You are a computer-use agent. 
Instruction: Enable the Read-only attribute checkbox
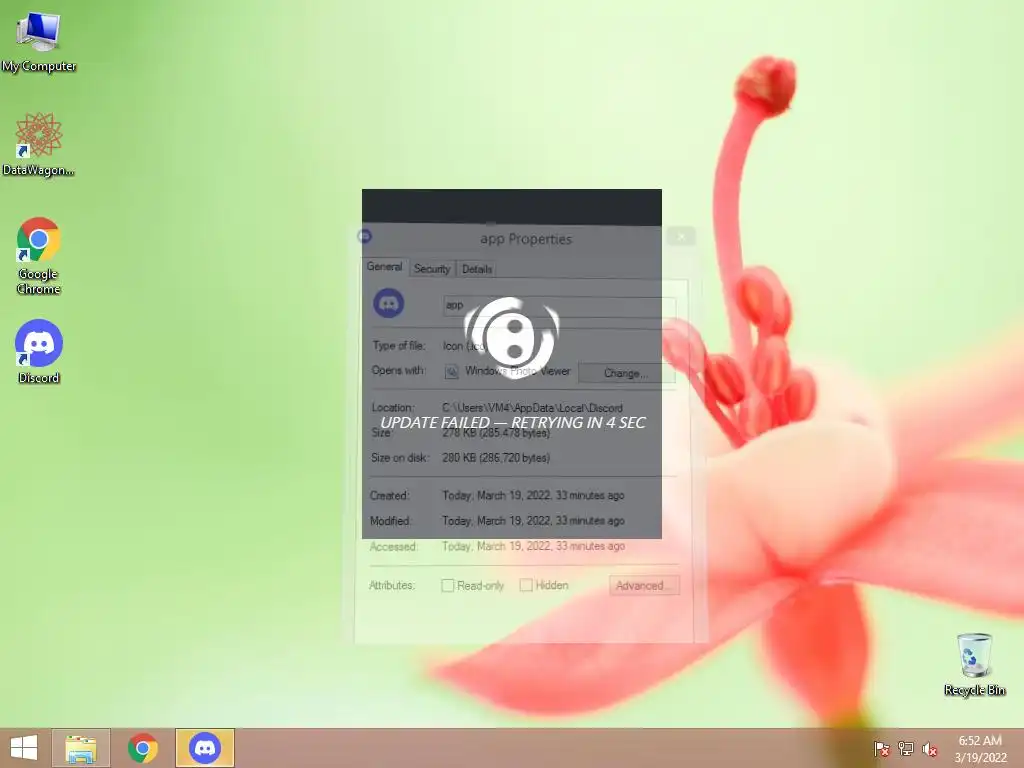coord(447,585)
